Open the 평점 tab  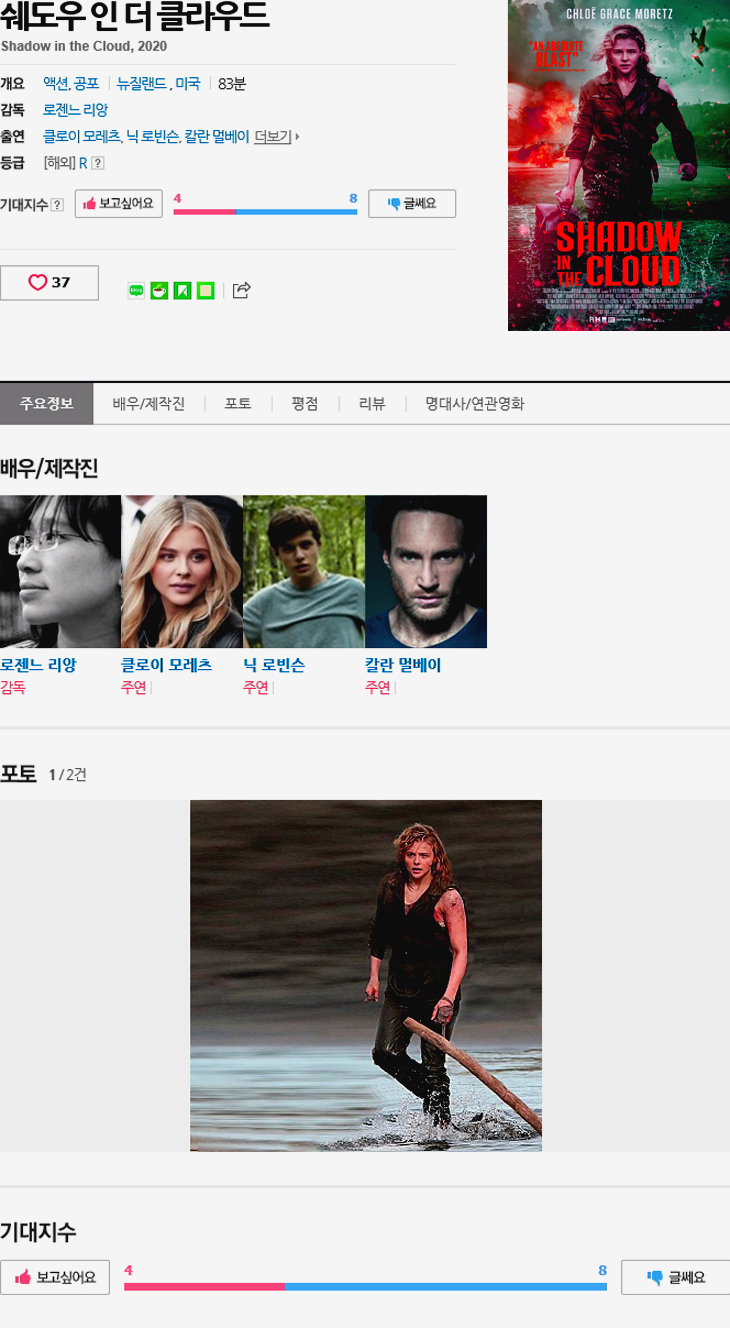305,404
